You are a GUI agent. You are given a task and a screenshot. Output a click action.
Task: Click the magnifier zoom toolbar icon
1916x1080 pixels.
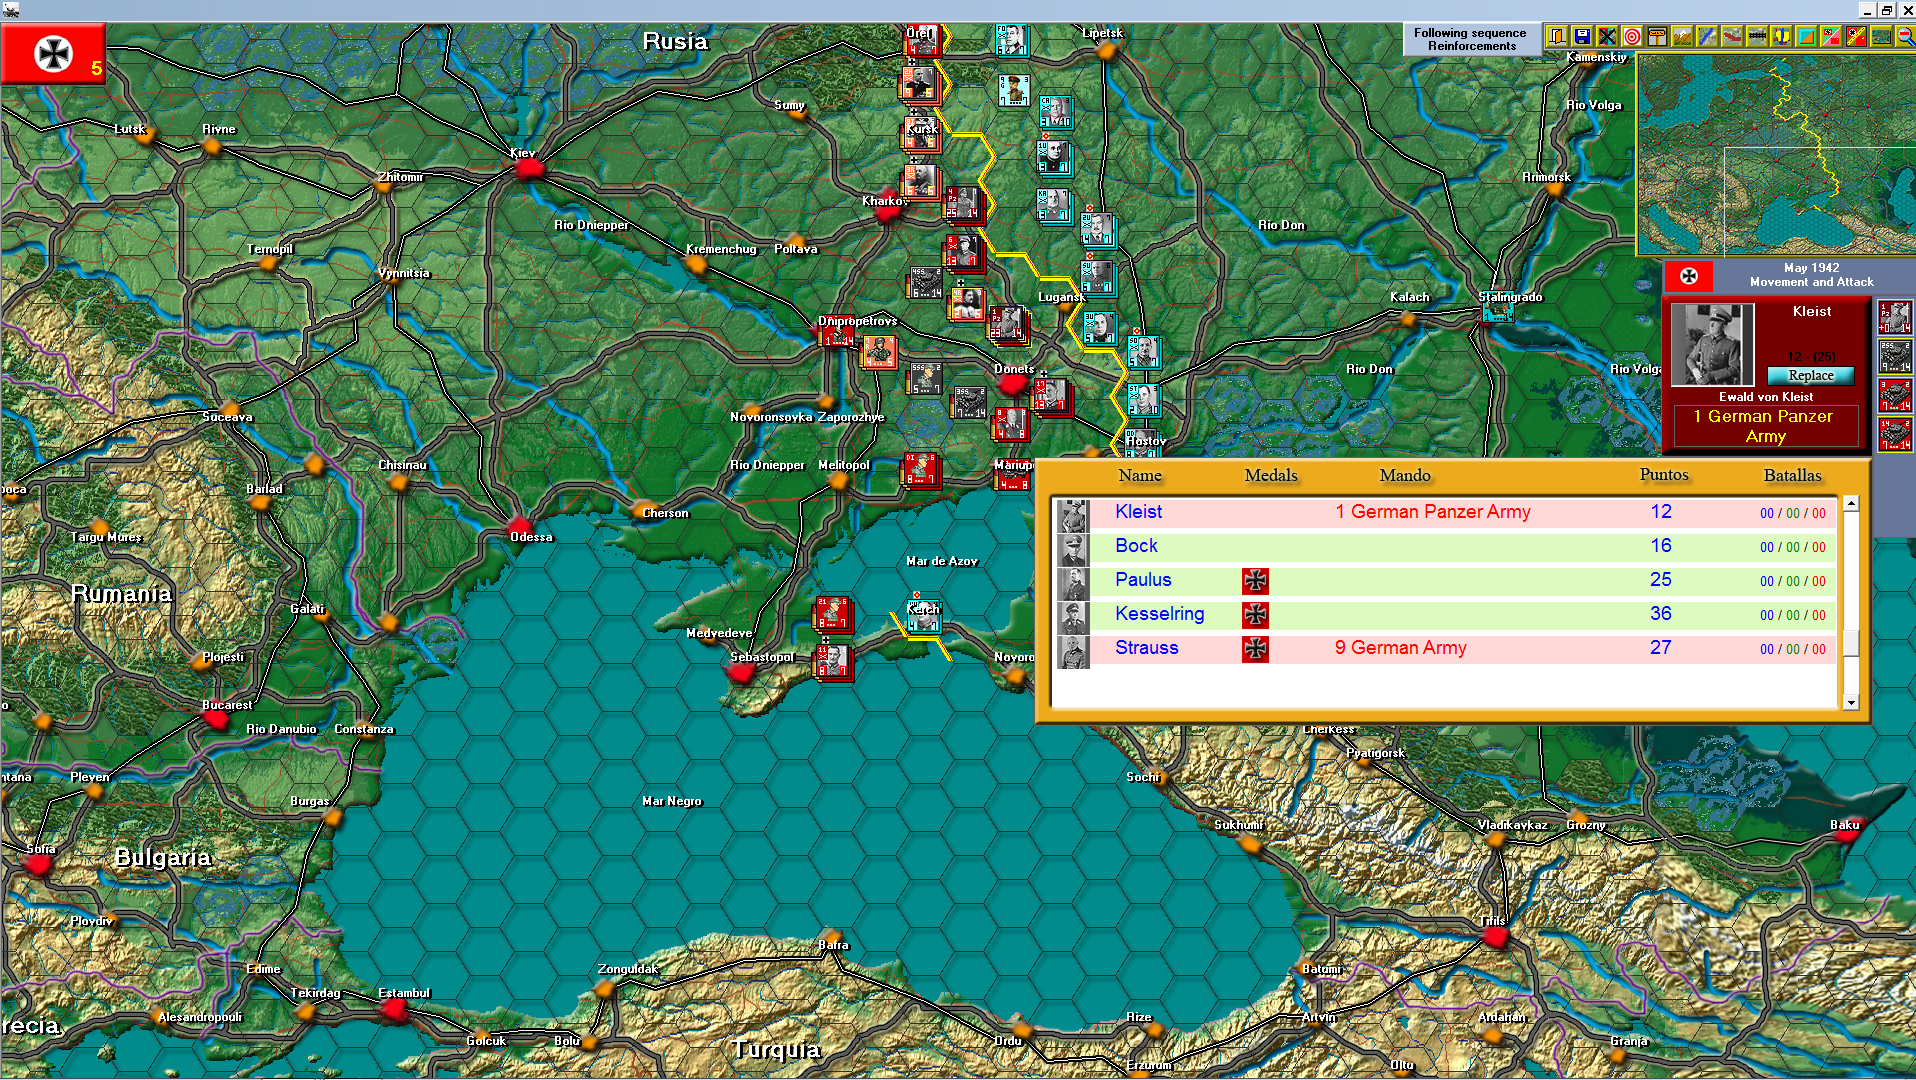[1904, 36]
